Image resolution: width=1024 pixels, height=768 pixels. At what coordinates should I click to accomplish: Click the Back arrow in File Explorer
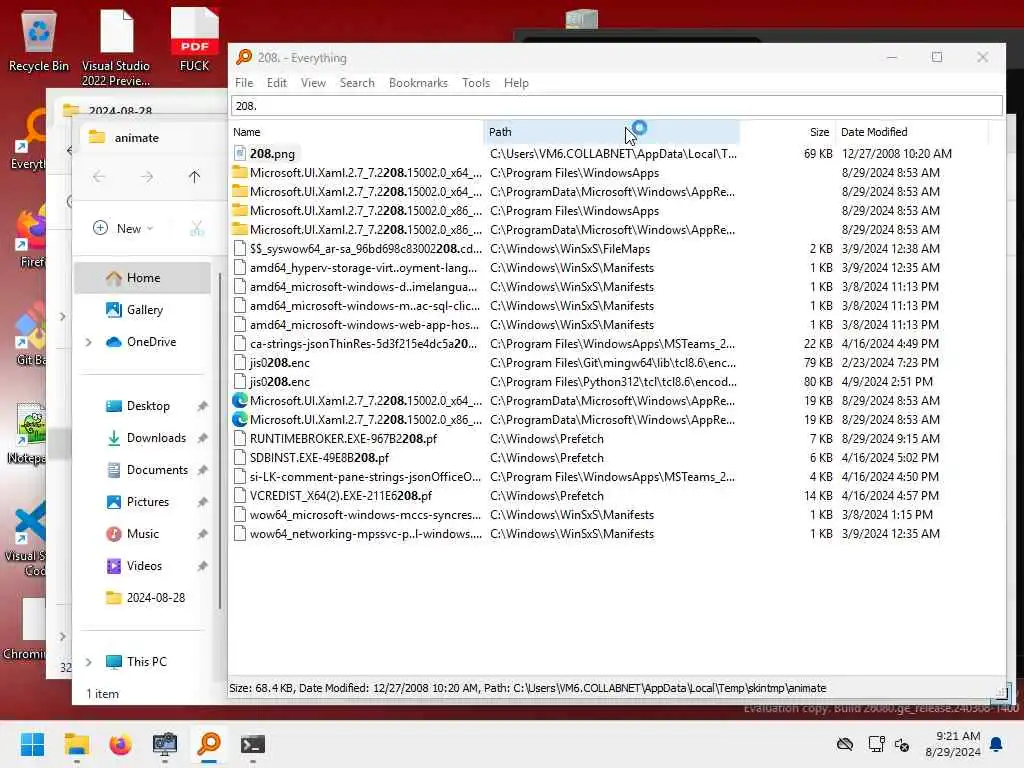click(x=99, y=176)
